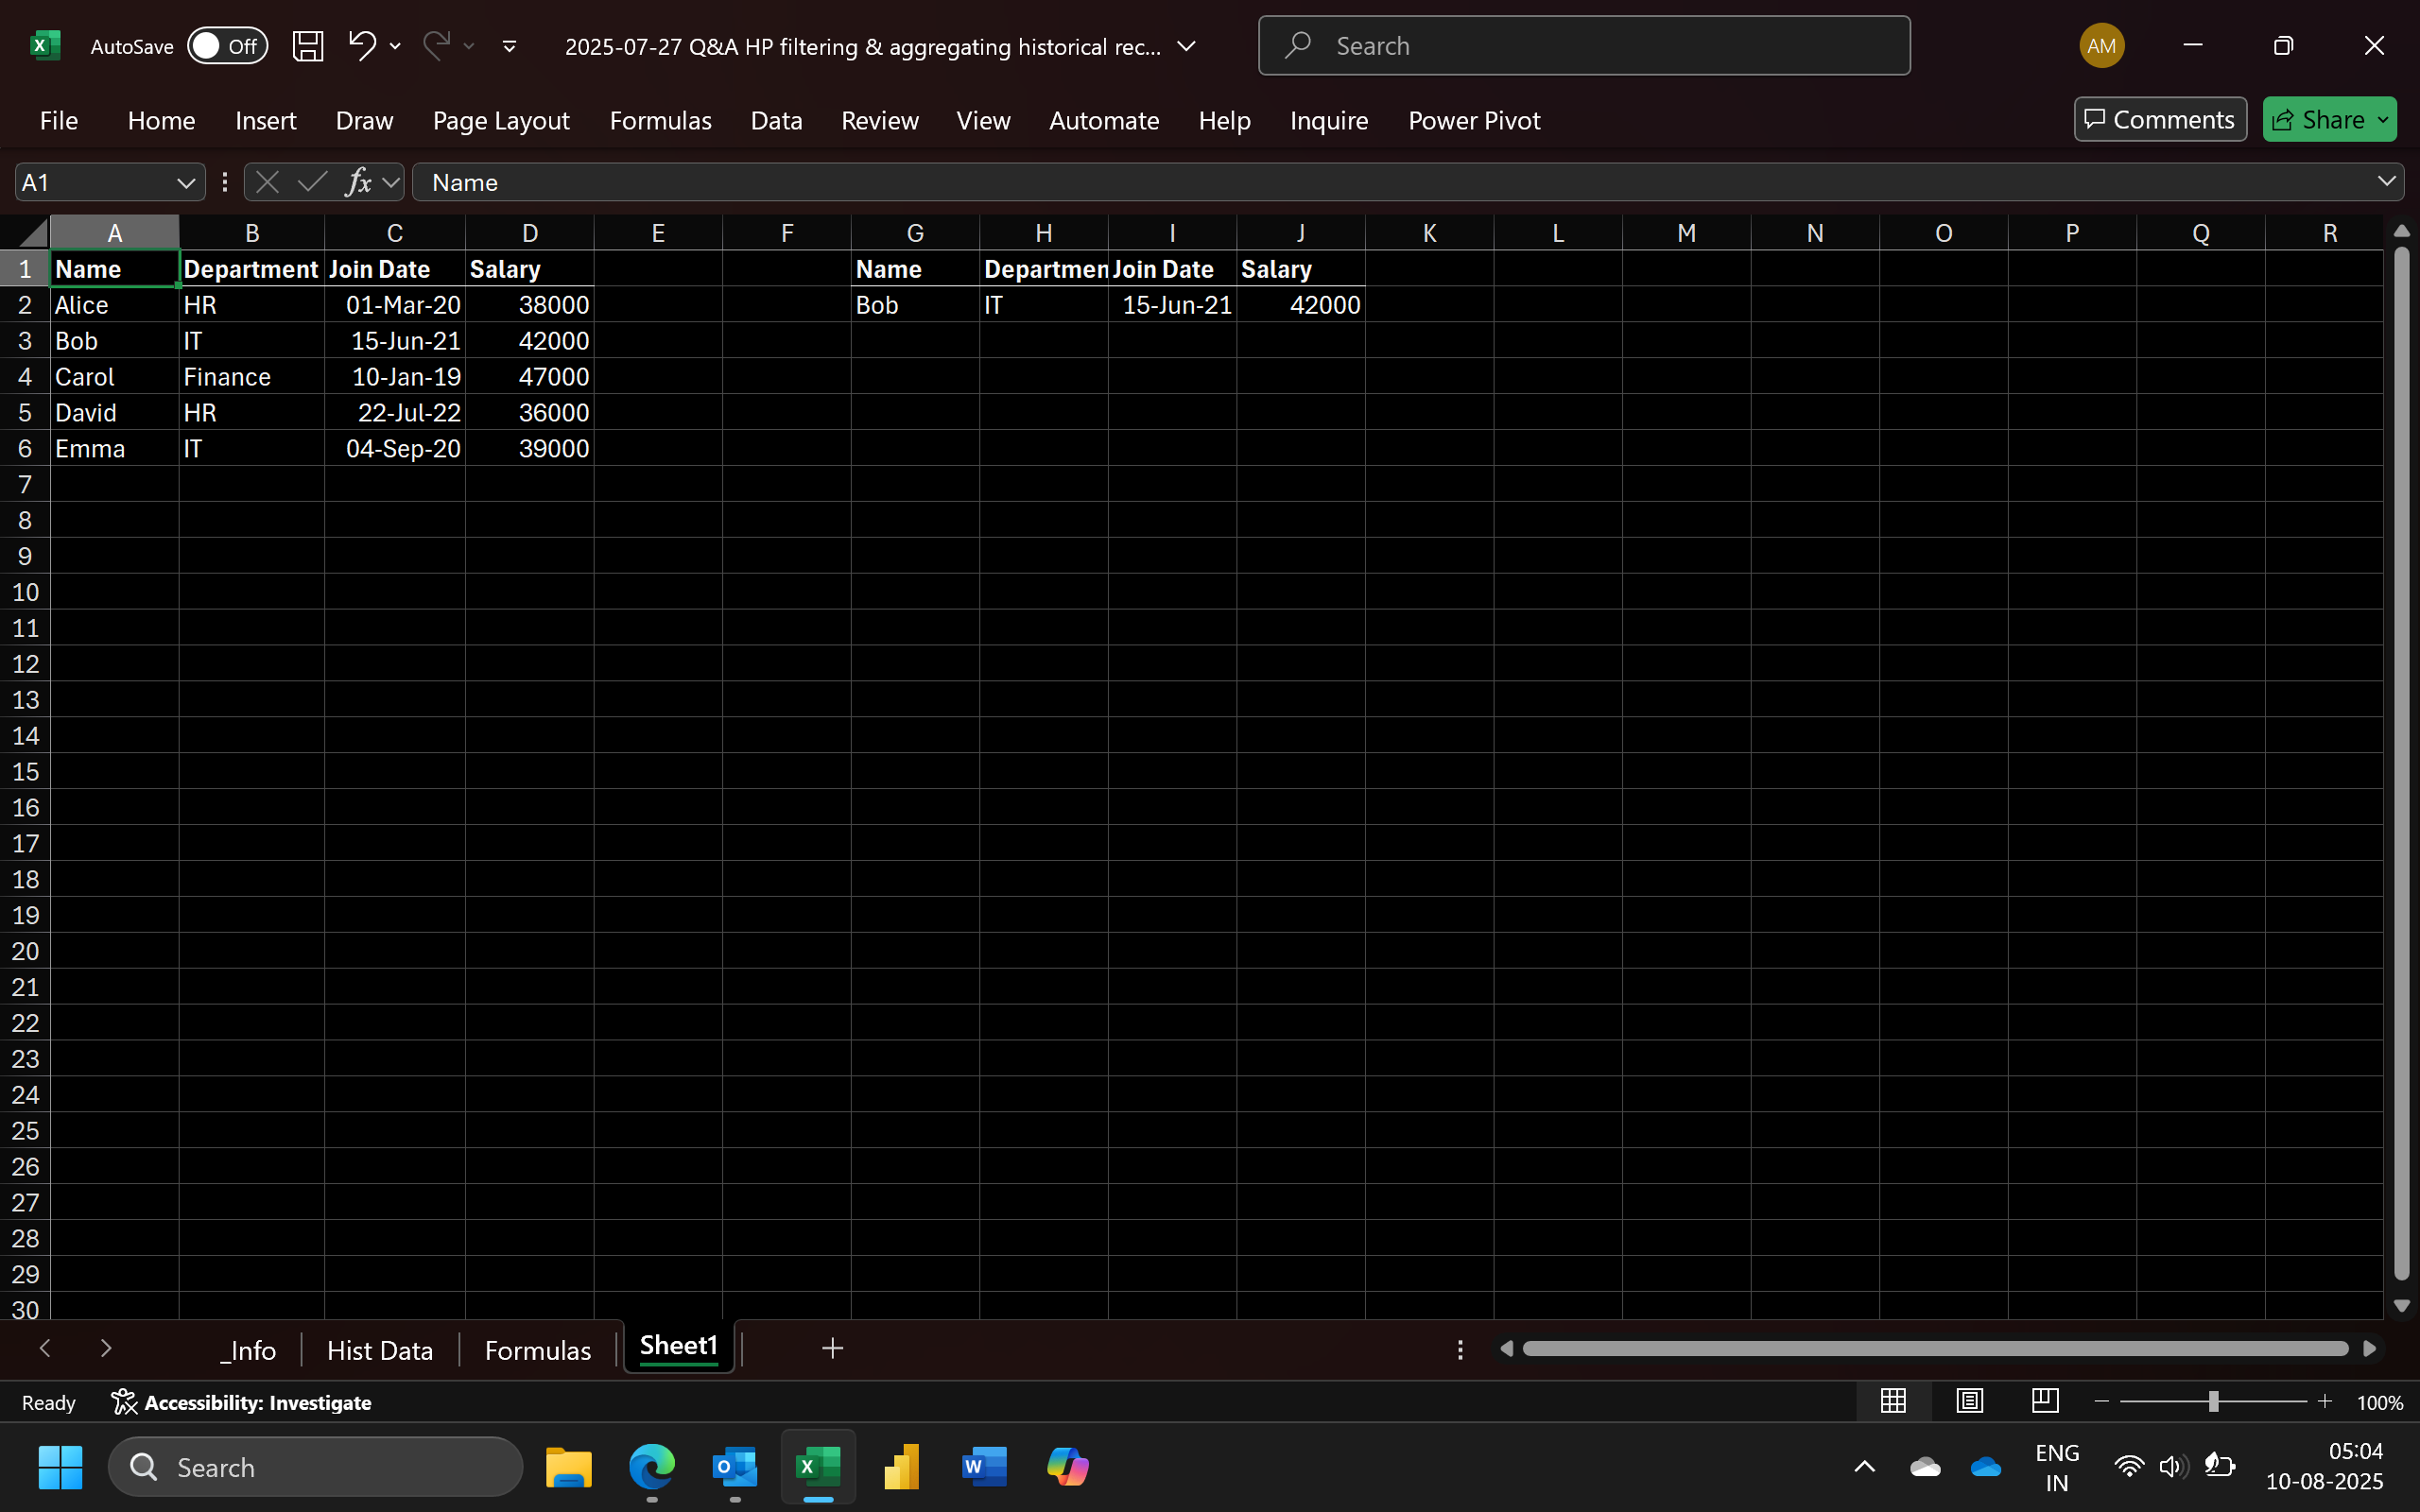The width and height of the screenshot is (2420, 1512).
Task: Select cell containing Carol
Action: (x=114, y=377)
